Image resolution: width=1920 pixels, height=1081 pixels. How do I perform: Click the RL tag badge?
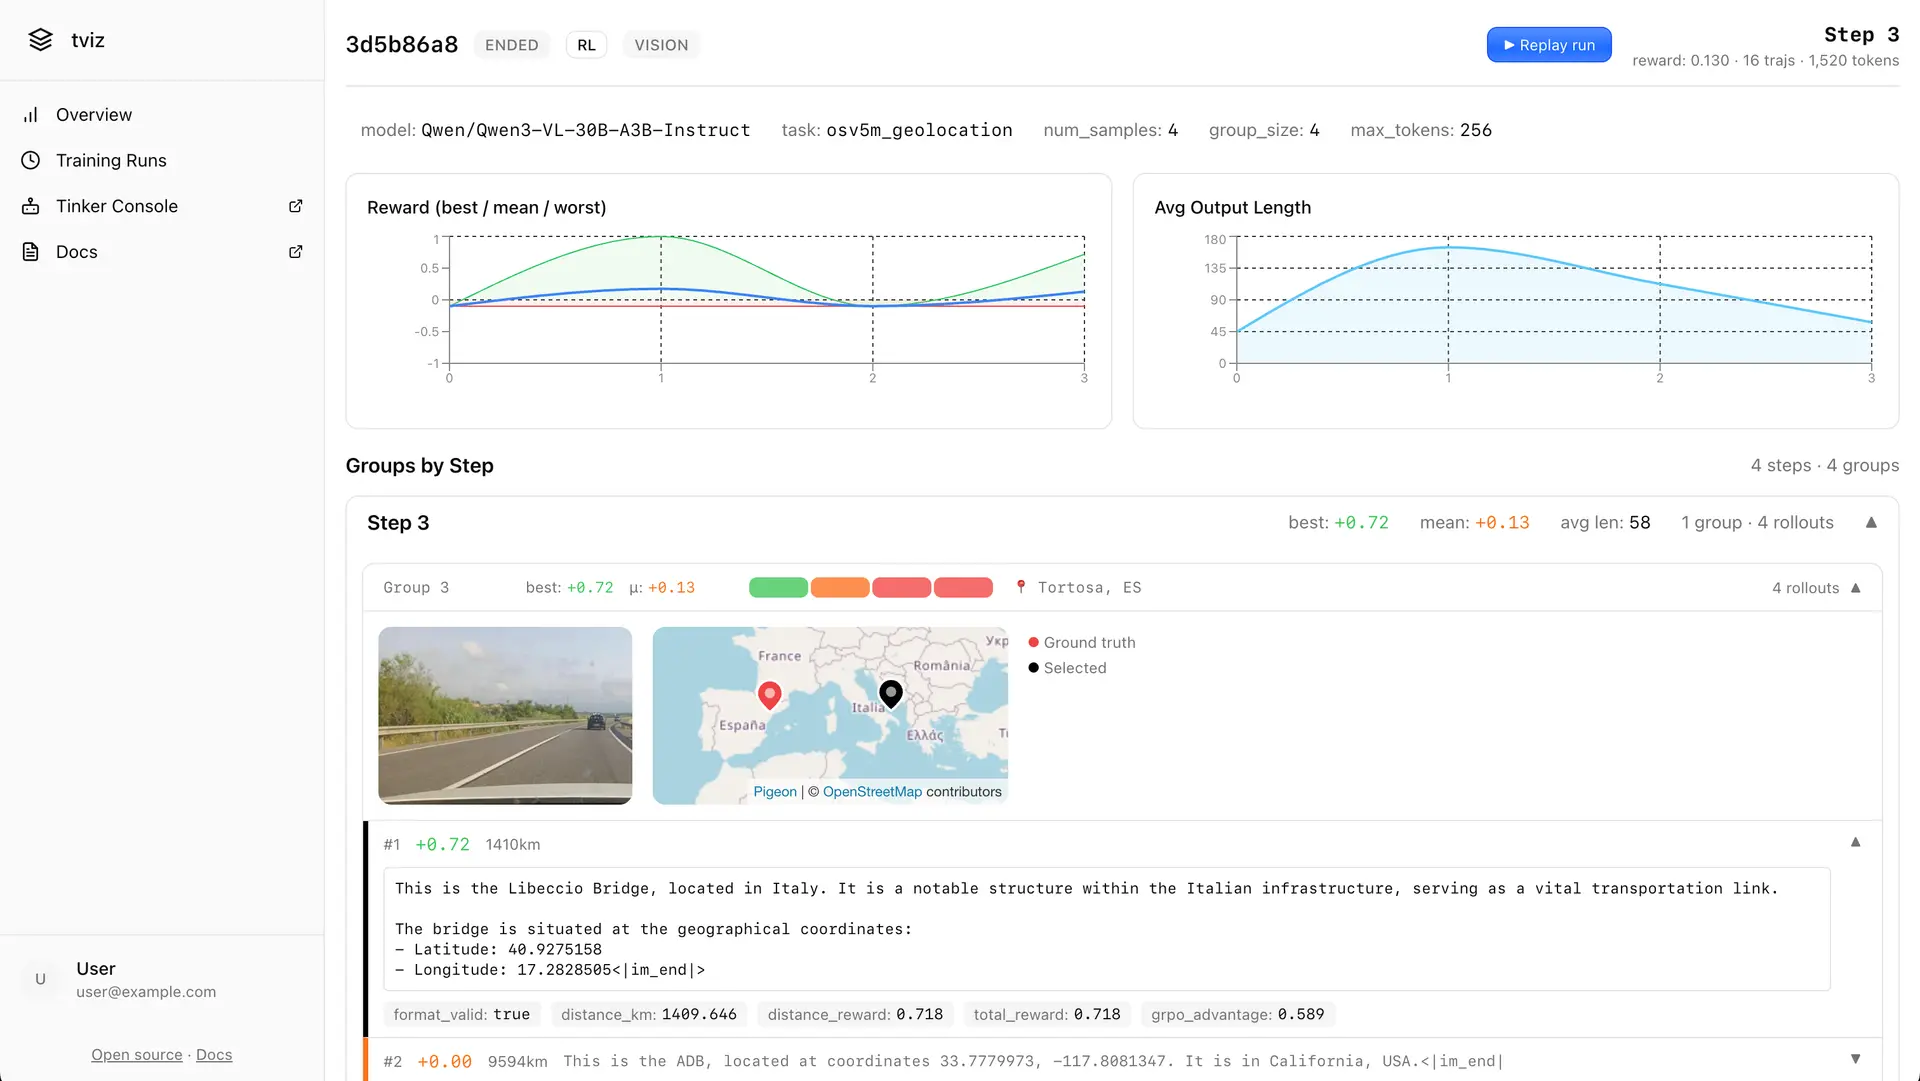[x=586, y=45]
